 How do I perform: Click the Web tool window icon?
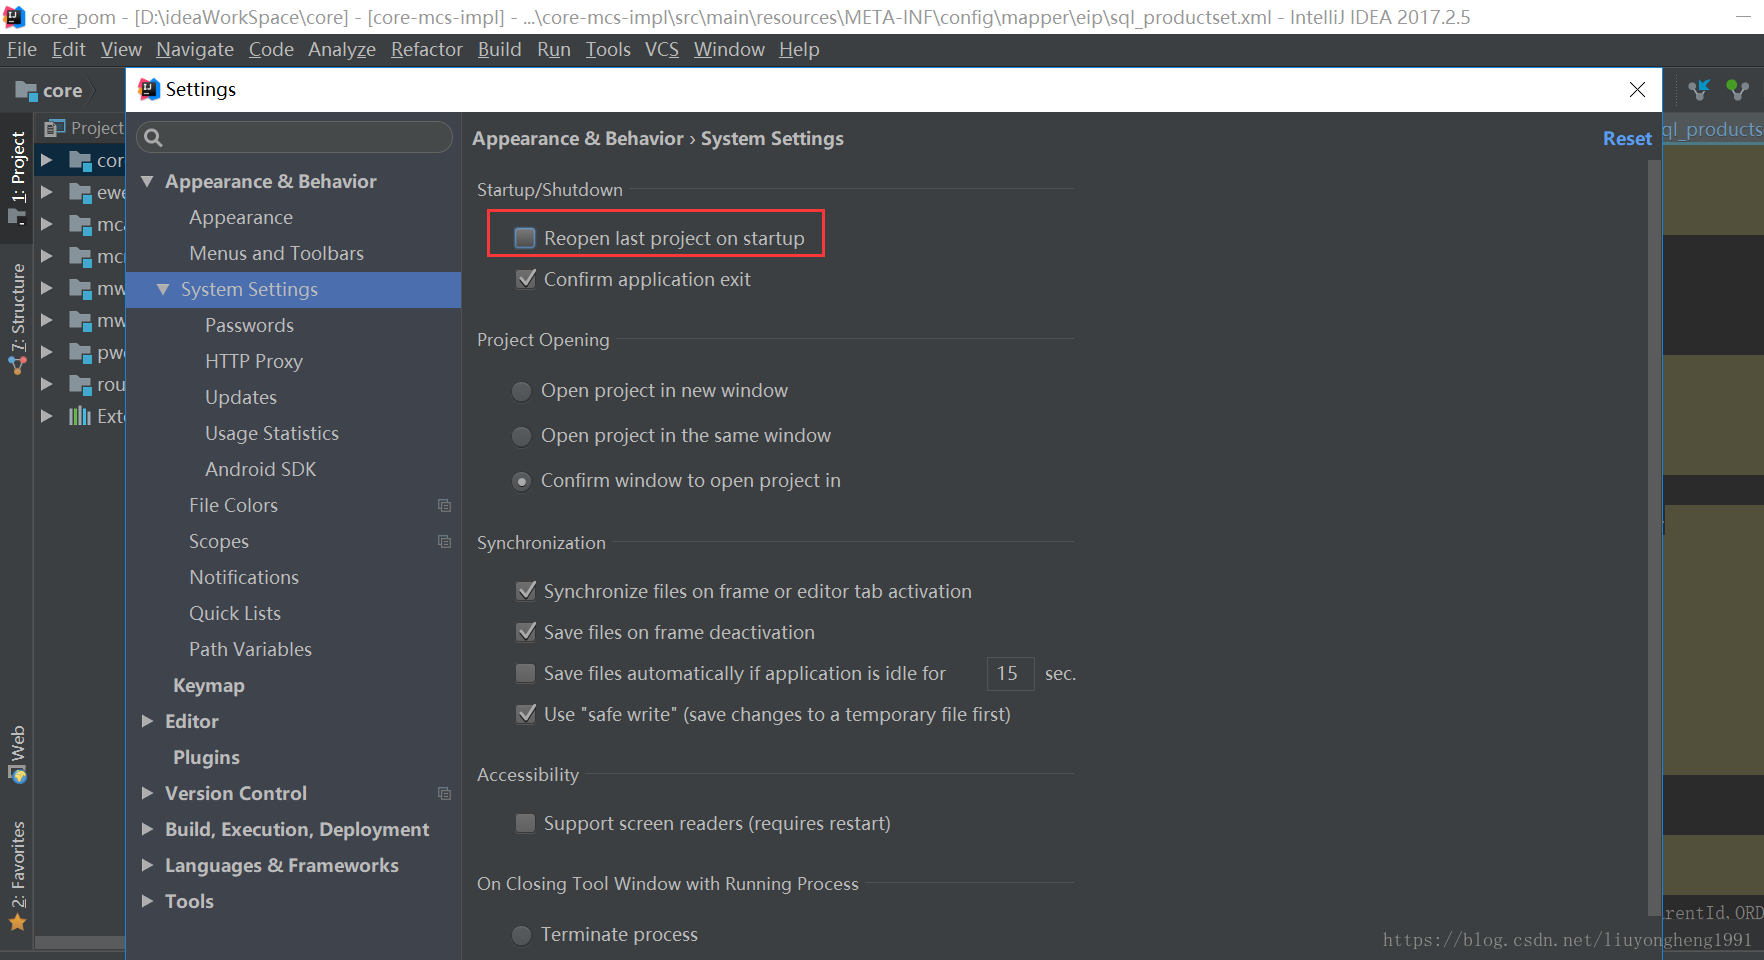[x=18, y=774]
